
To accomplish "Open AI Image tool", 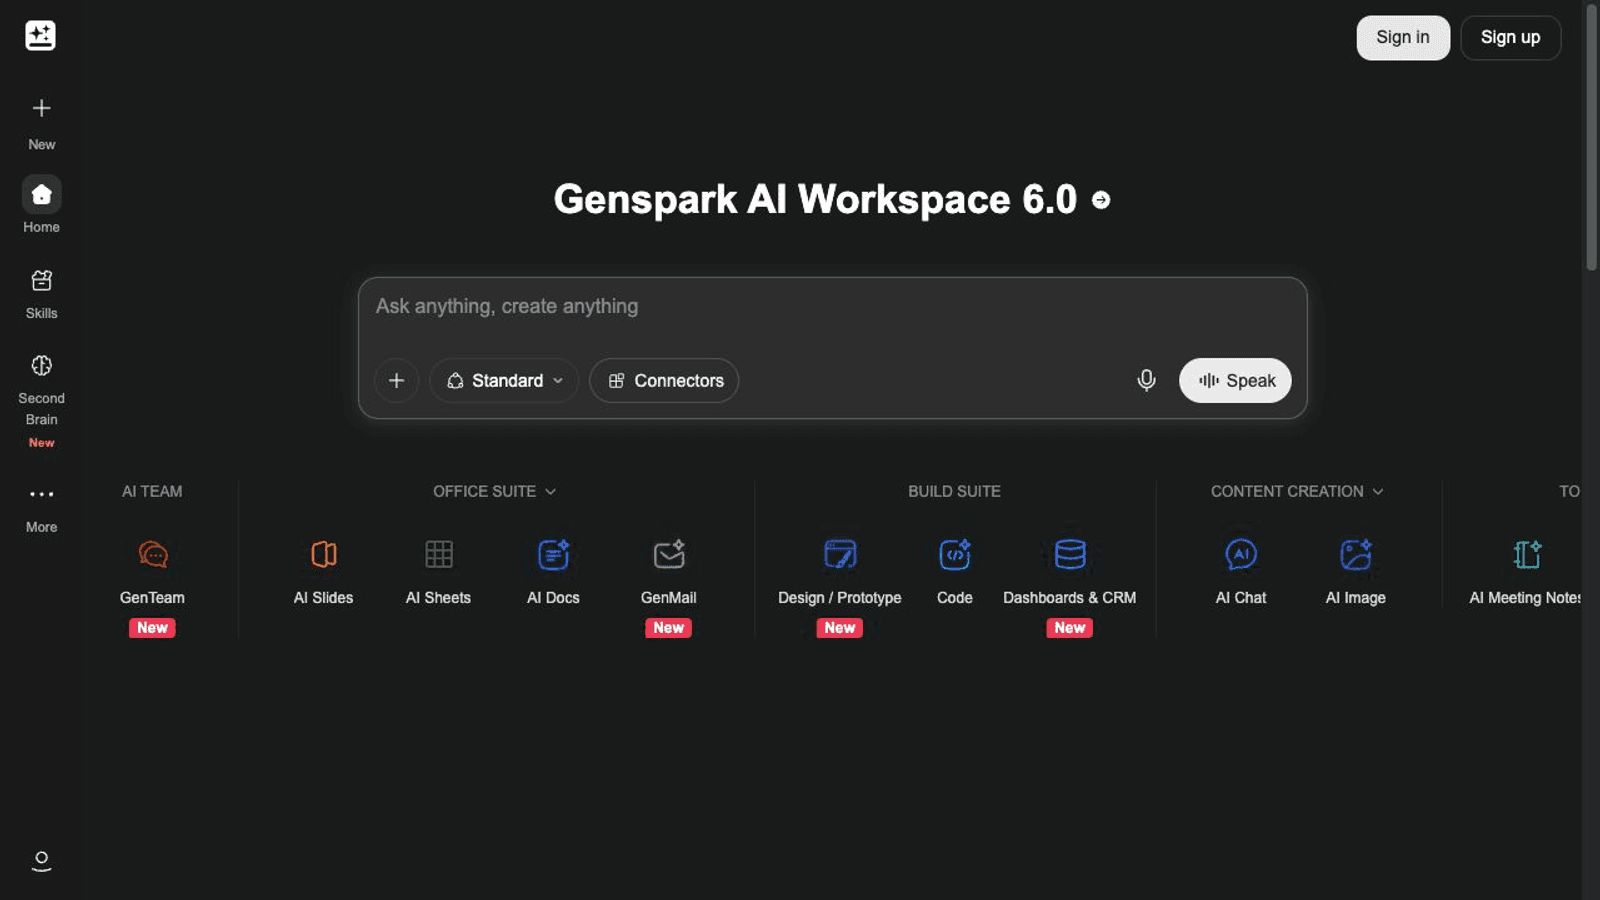I will coord(1356,573).
